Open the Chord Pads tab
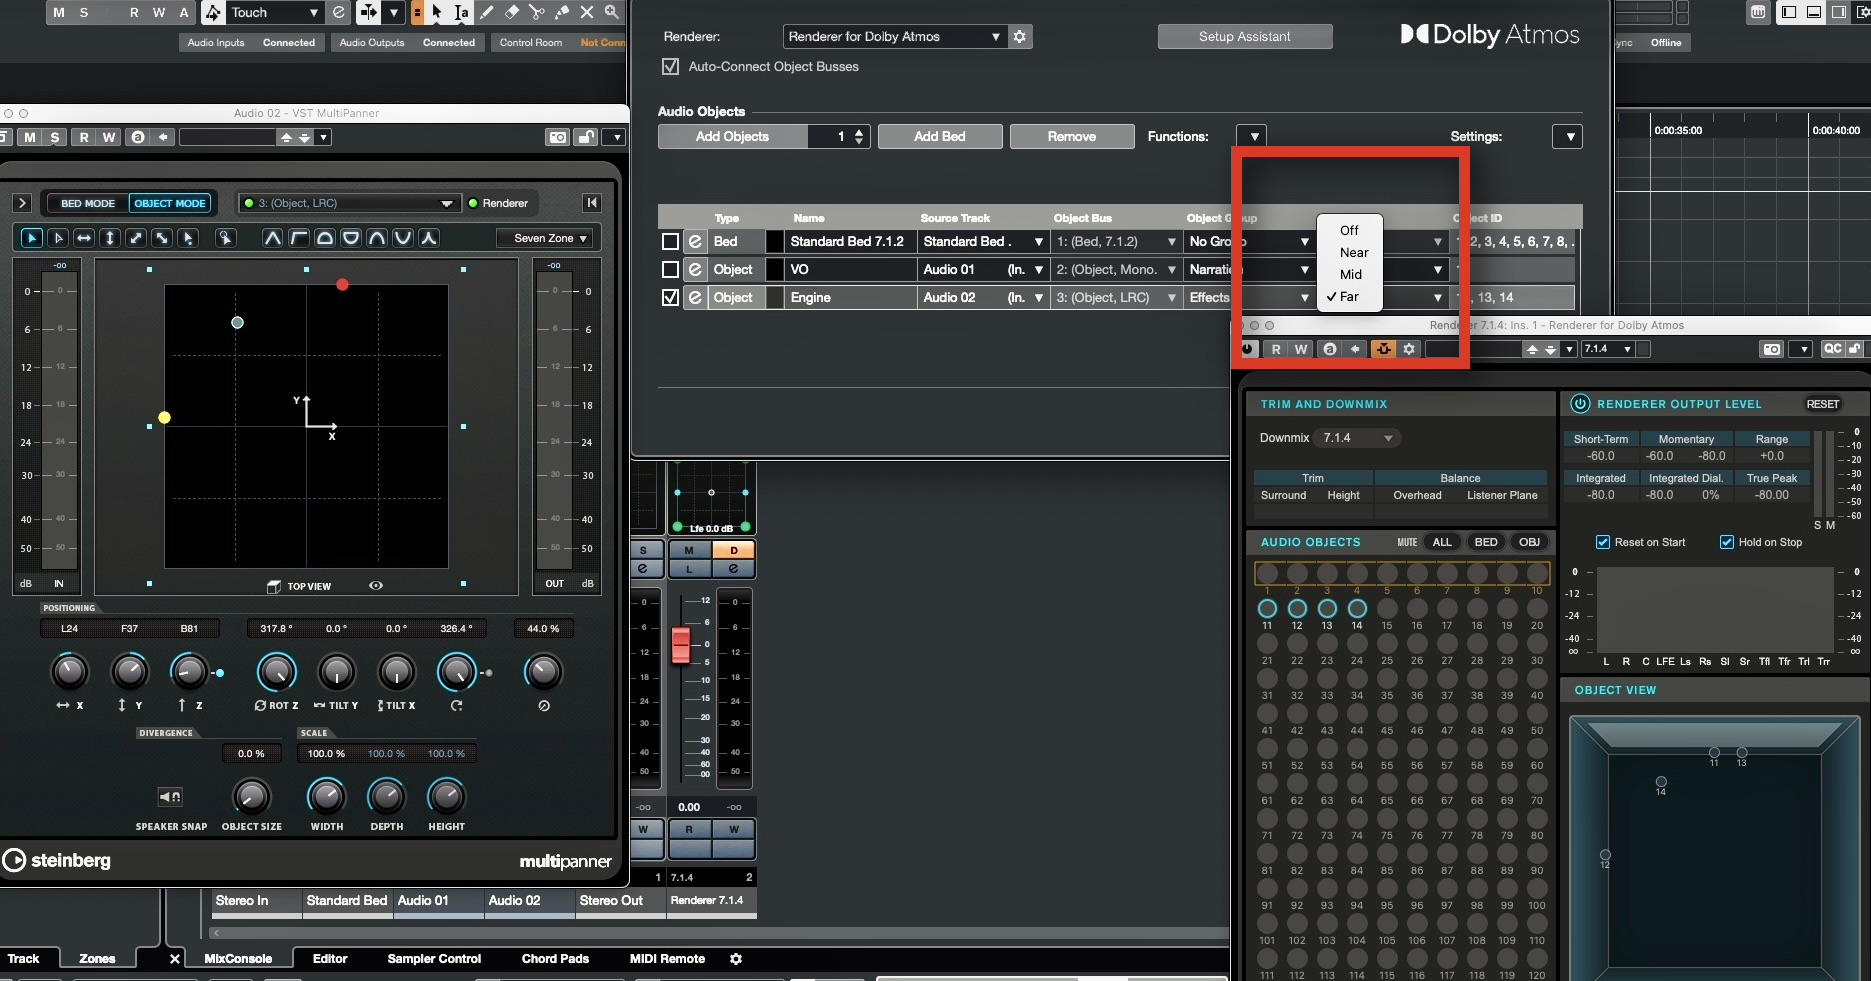 [555, 959]
